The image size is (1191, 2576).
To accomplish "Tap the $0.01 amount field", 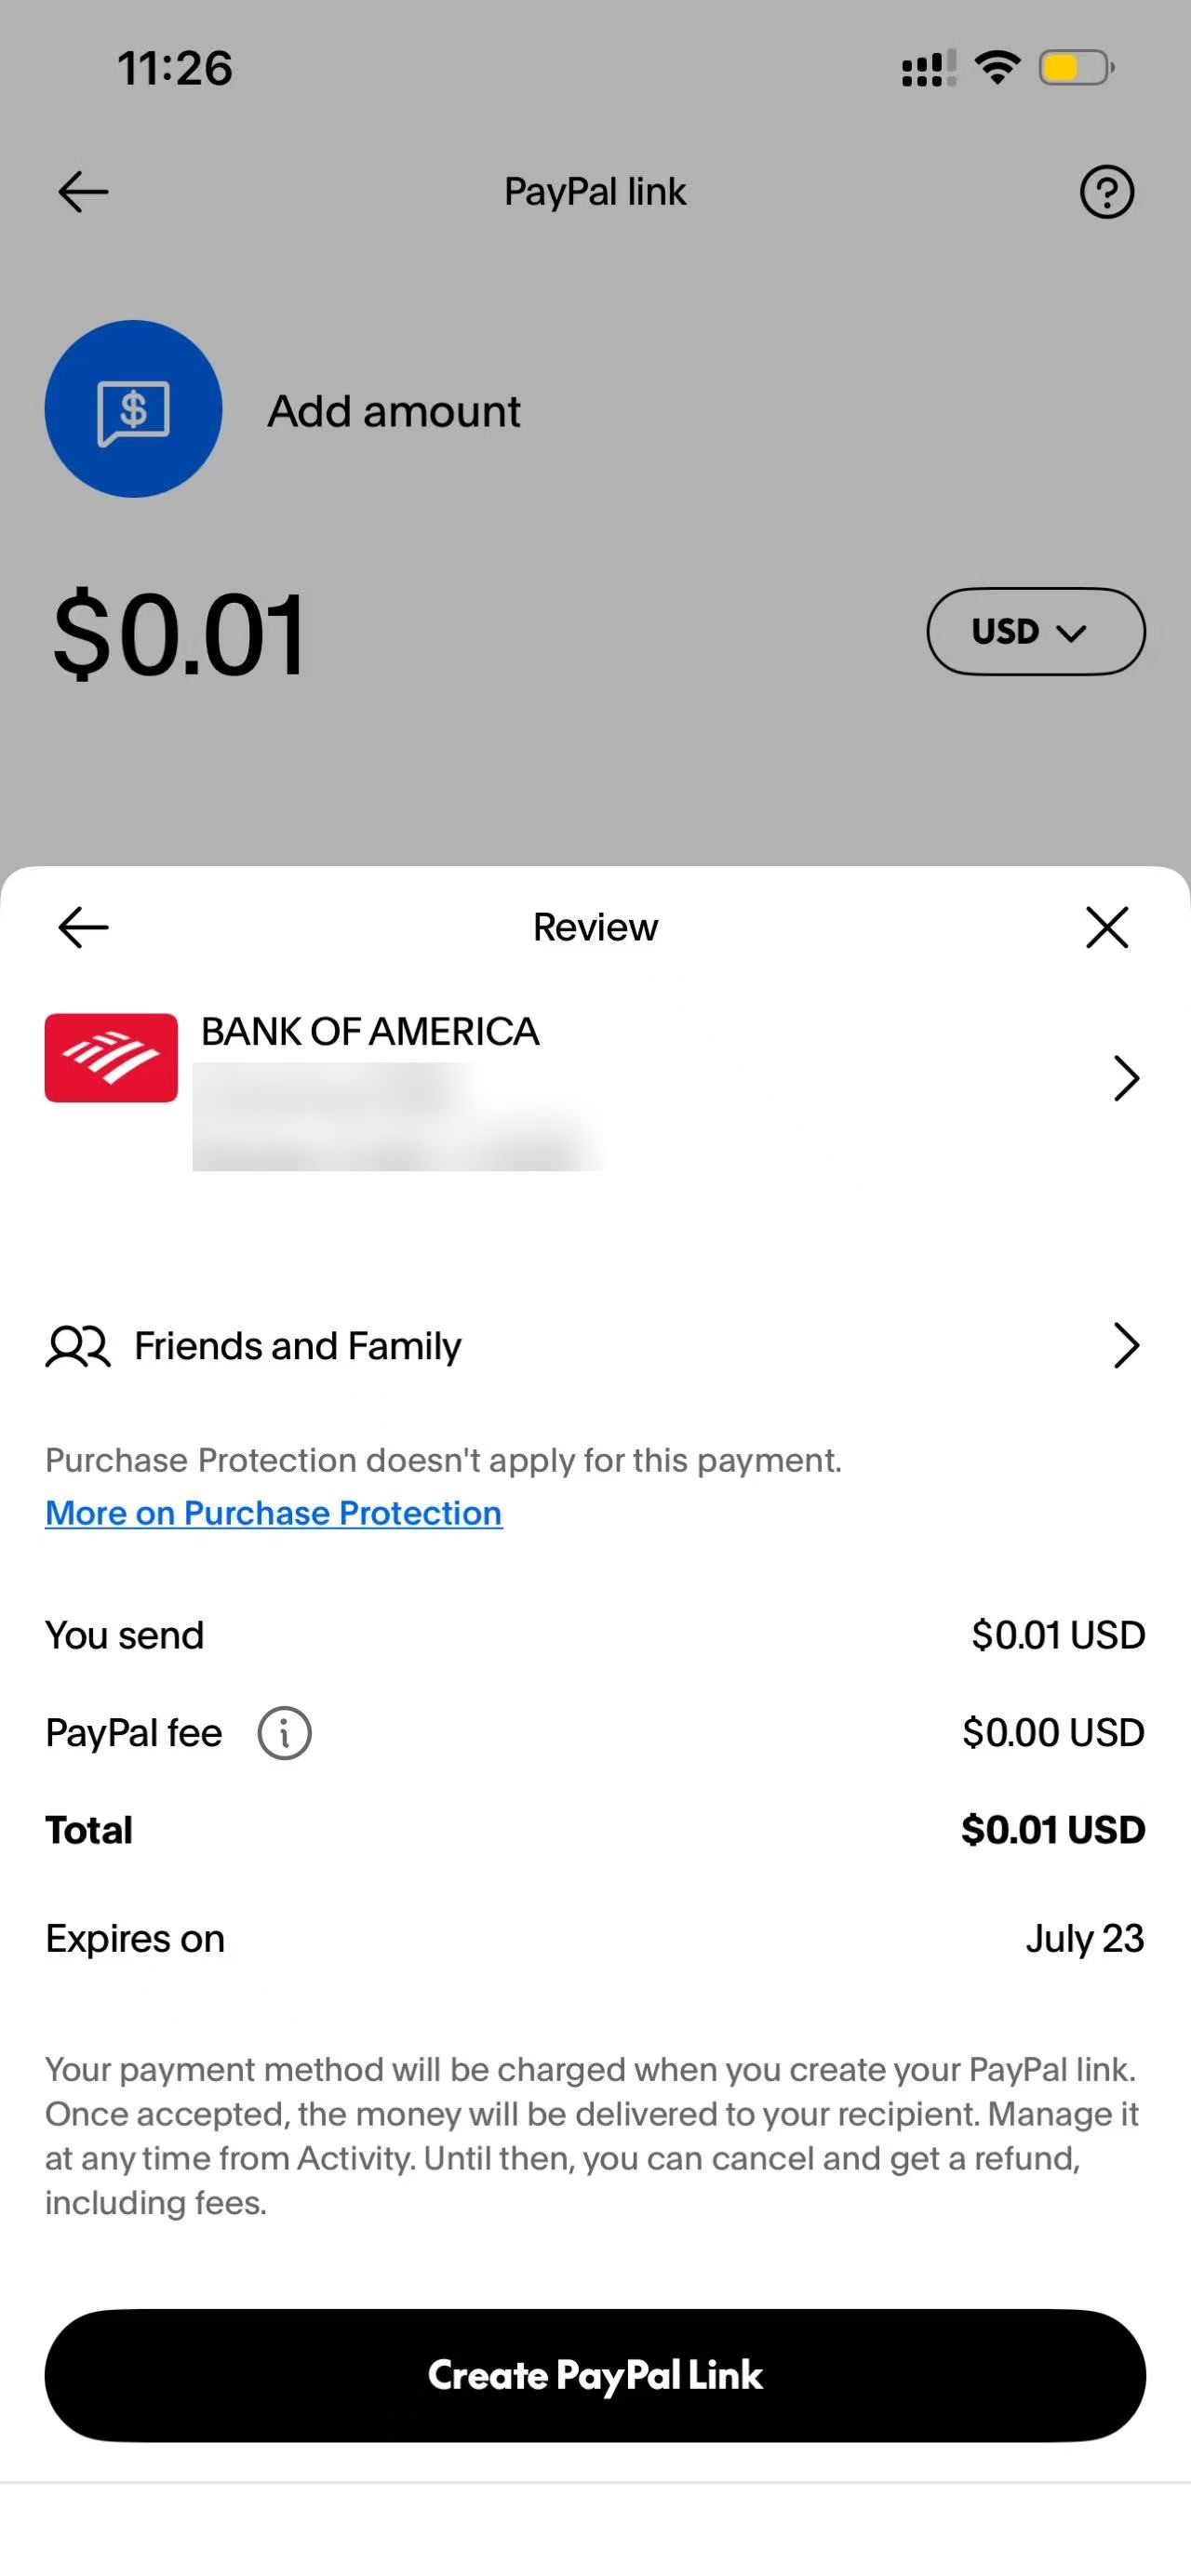I will tap(179, 634).
